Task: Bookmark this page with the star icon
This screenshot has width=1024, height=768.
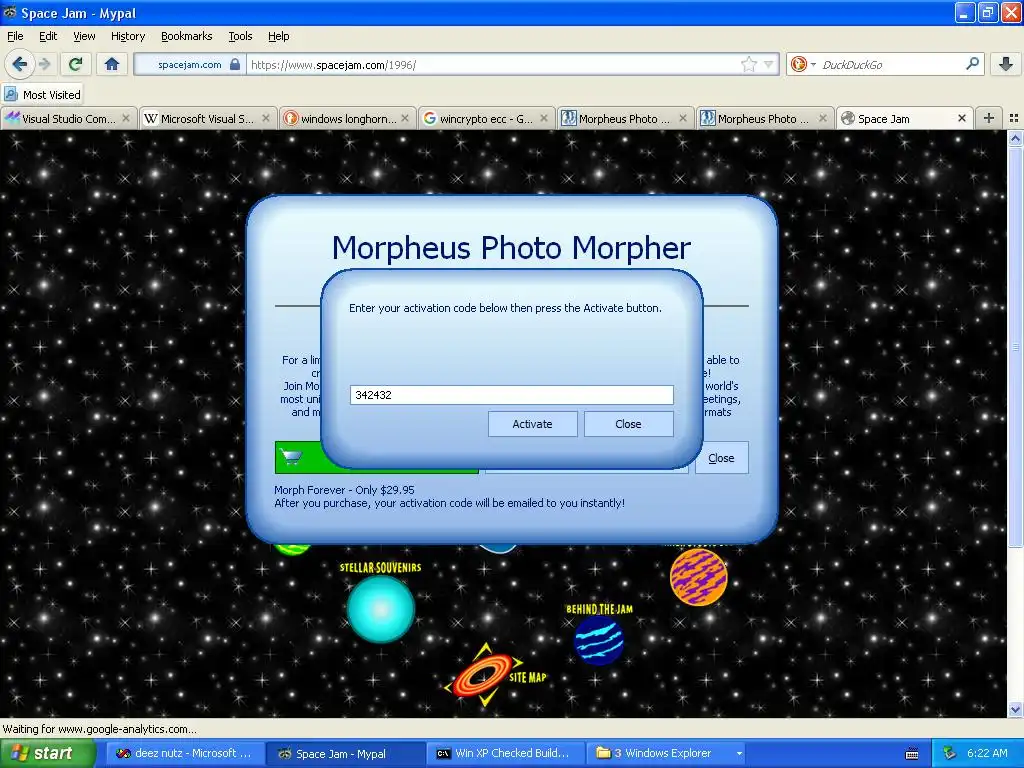Action: point(748,64)
